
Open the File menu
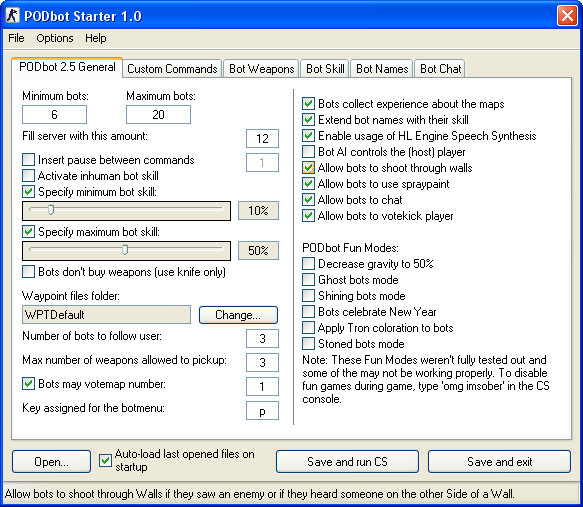16,38
